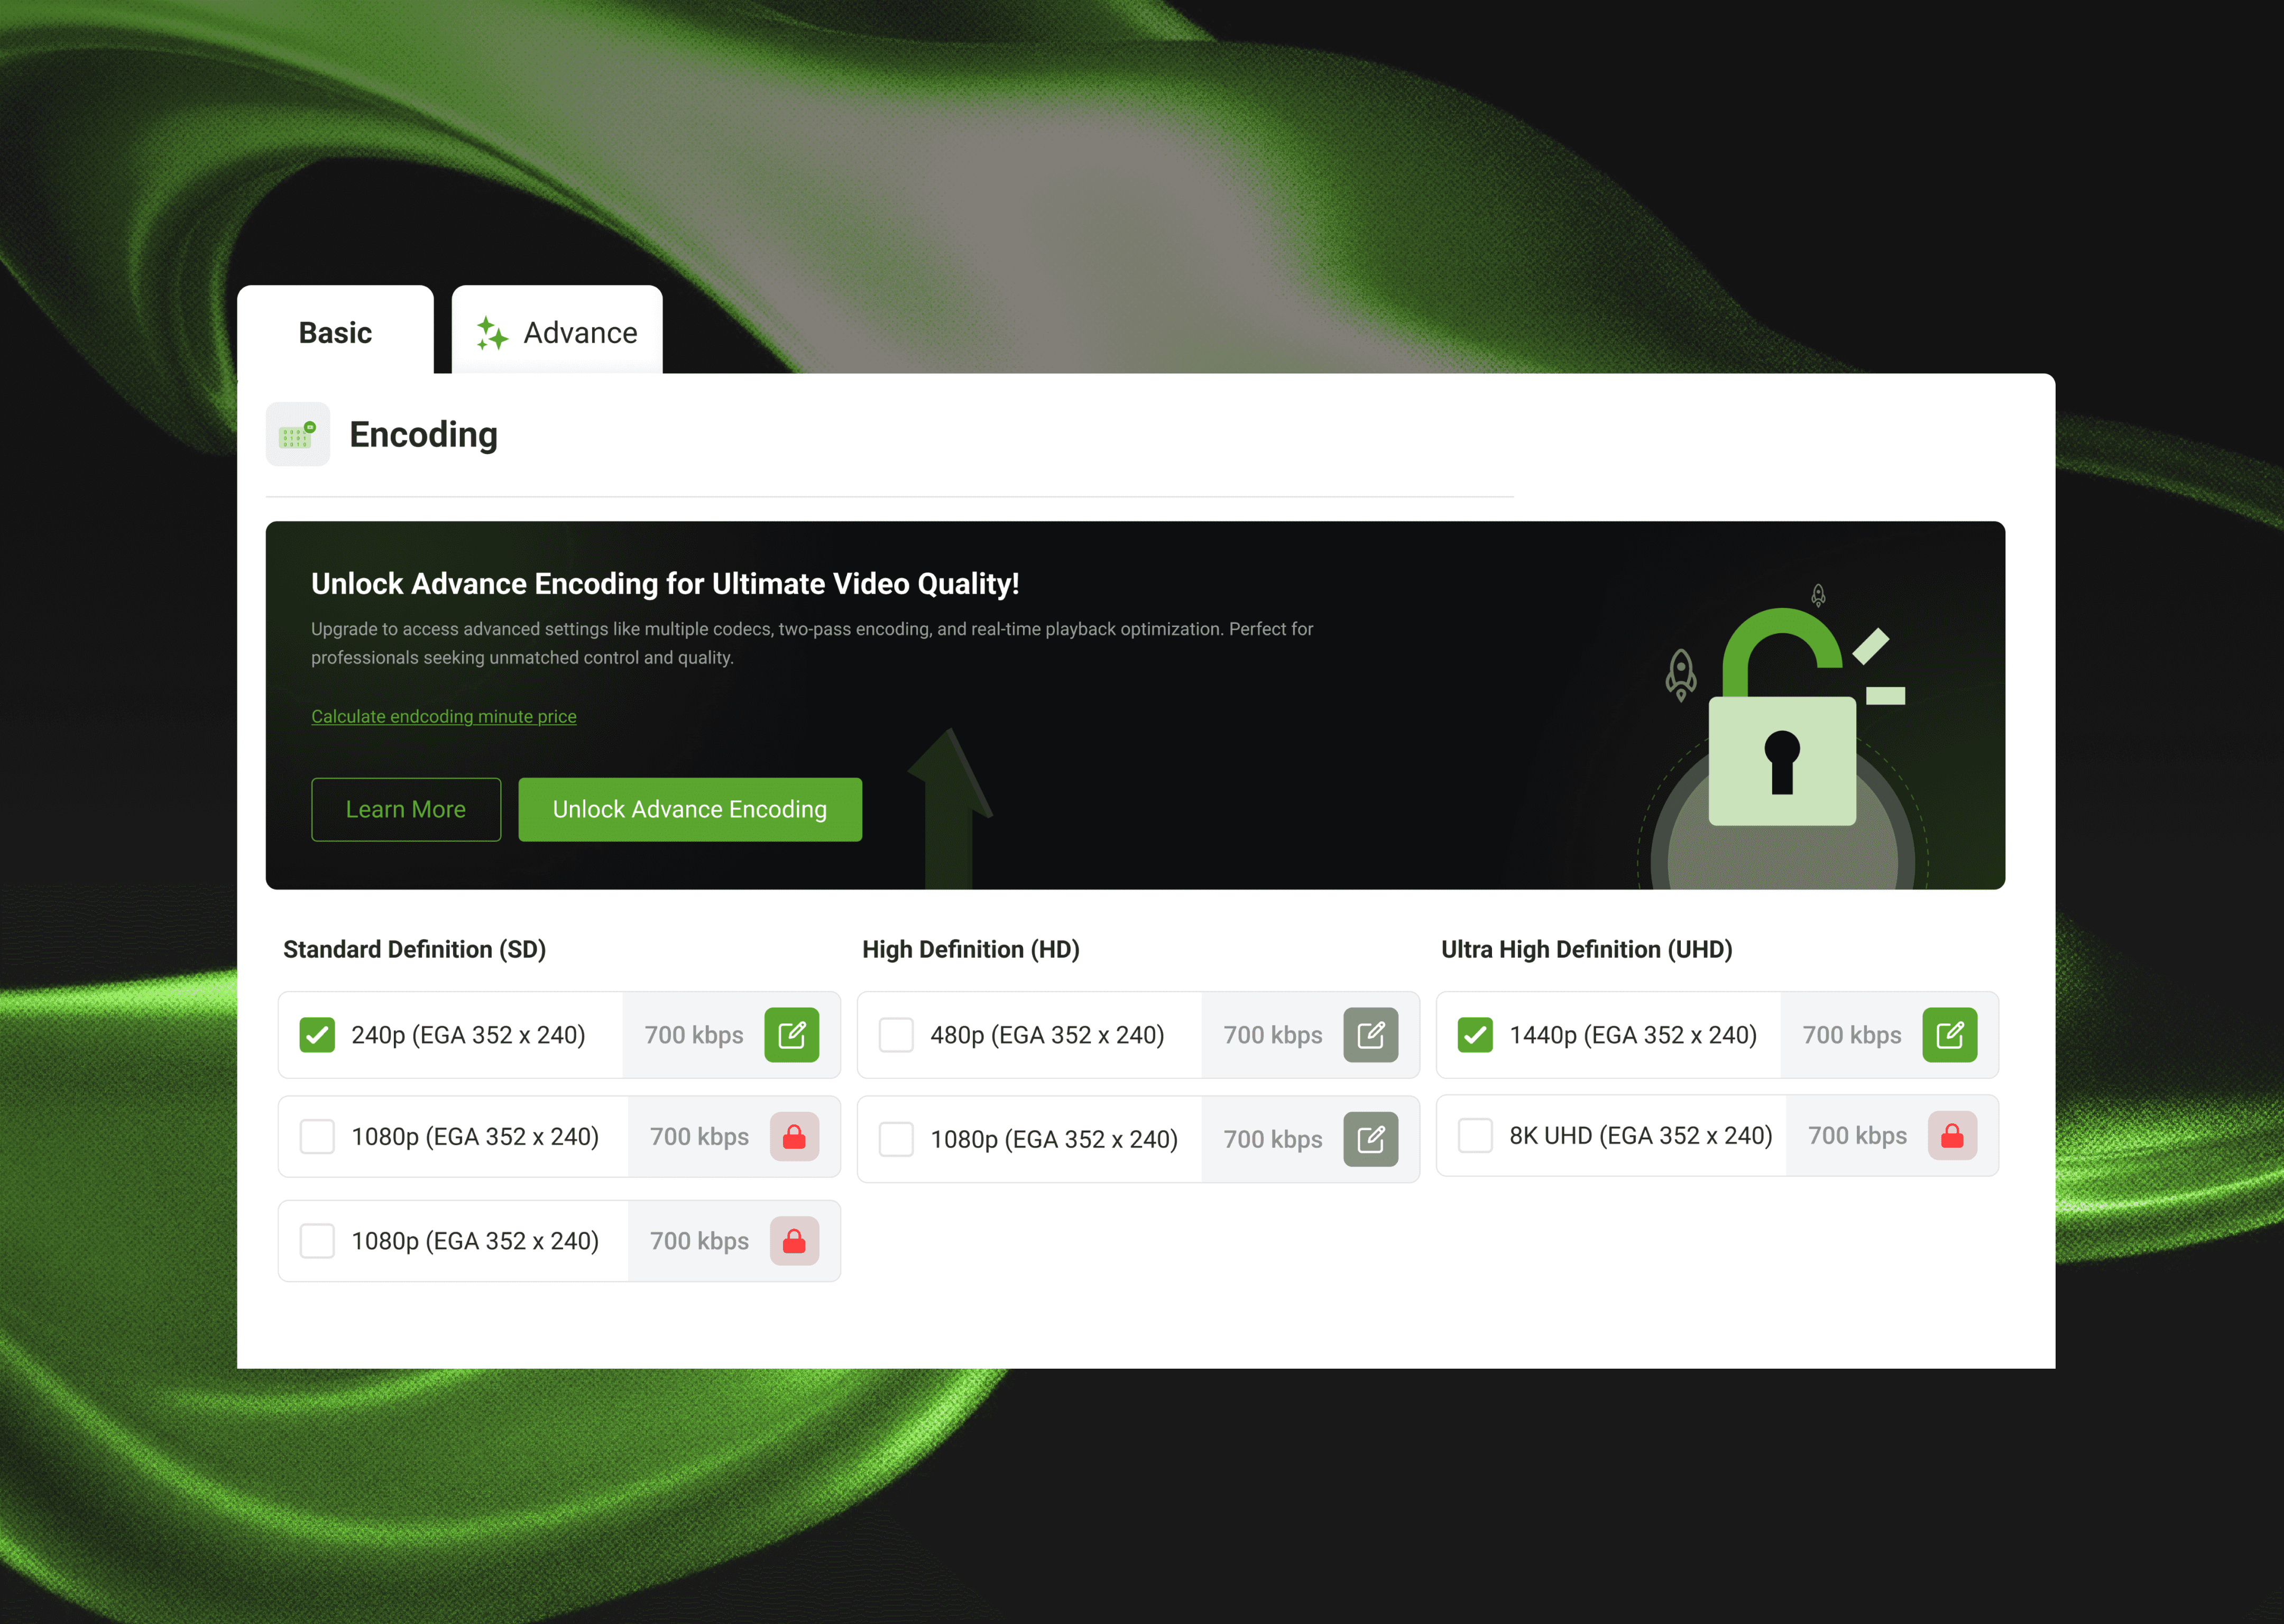
Task: Uncheck the 240p resolution checkbox
Action: pos(317,1034)
